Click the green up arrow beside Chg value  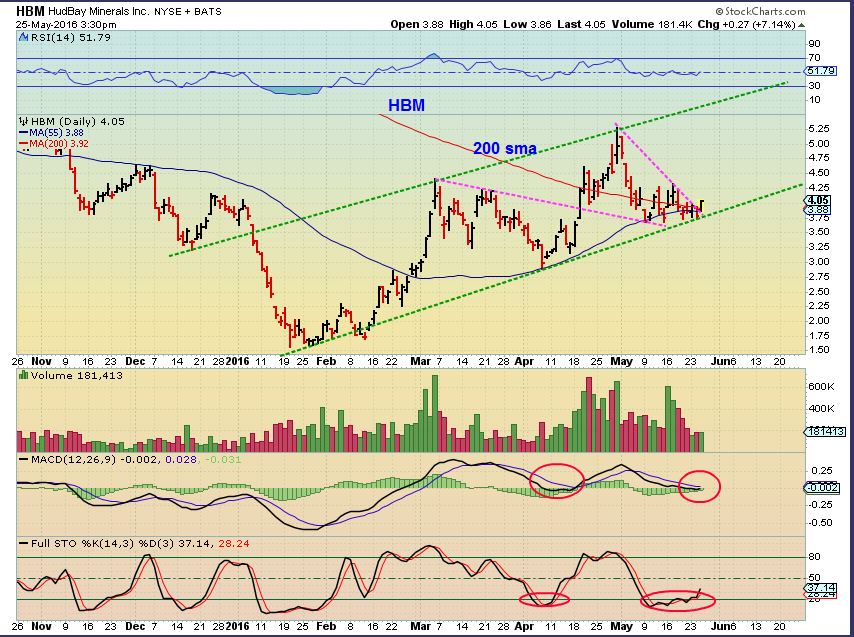coord(802,25)
